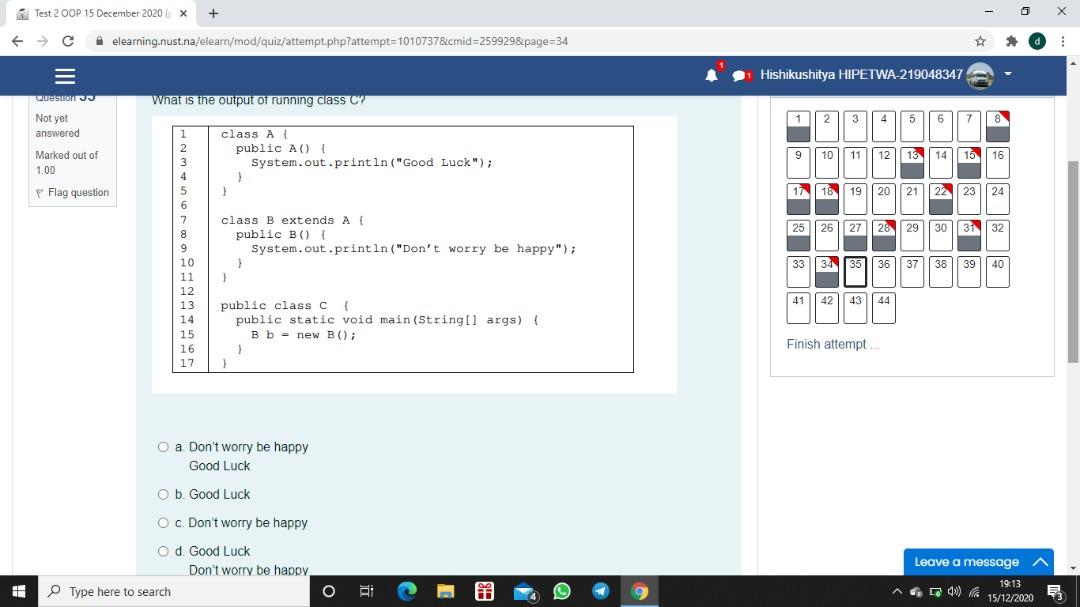Open the Mail app on taskbar
The height and width of the screenshot is (607, 1080).
pyautogui.click(x=524, y=591)
